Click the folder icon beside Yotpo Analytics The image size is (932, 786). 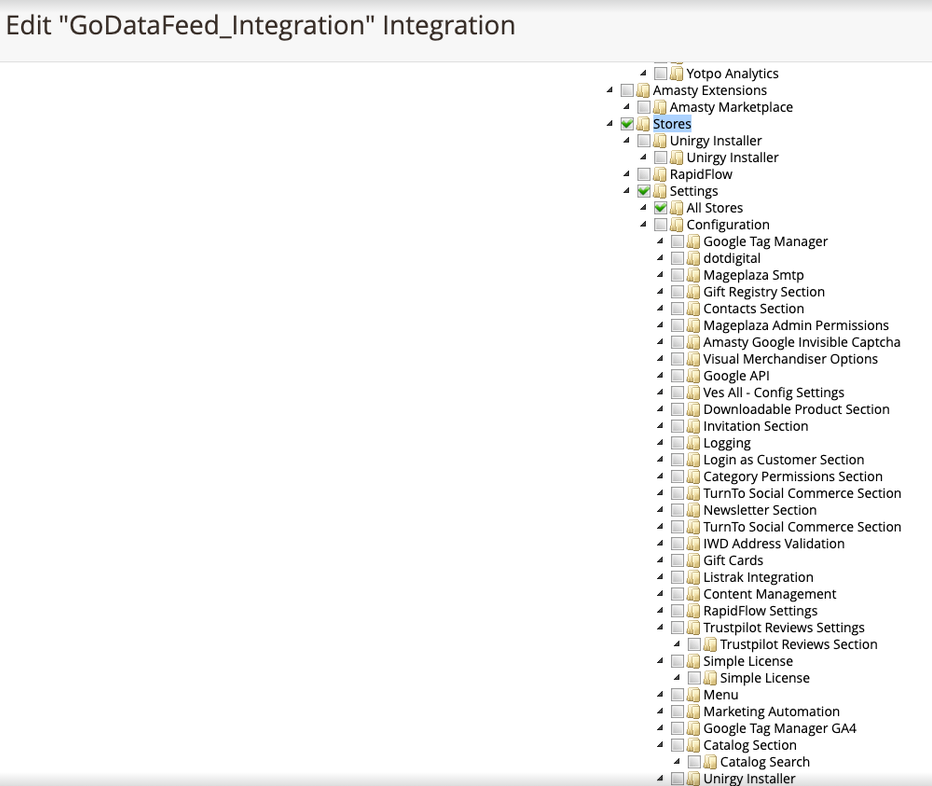[x=676, y=73]
